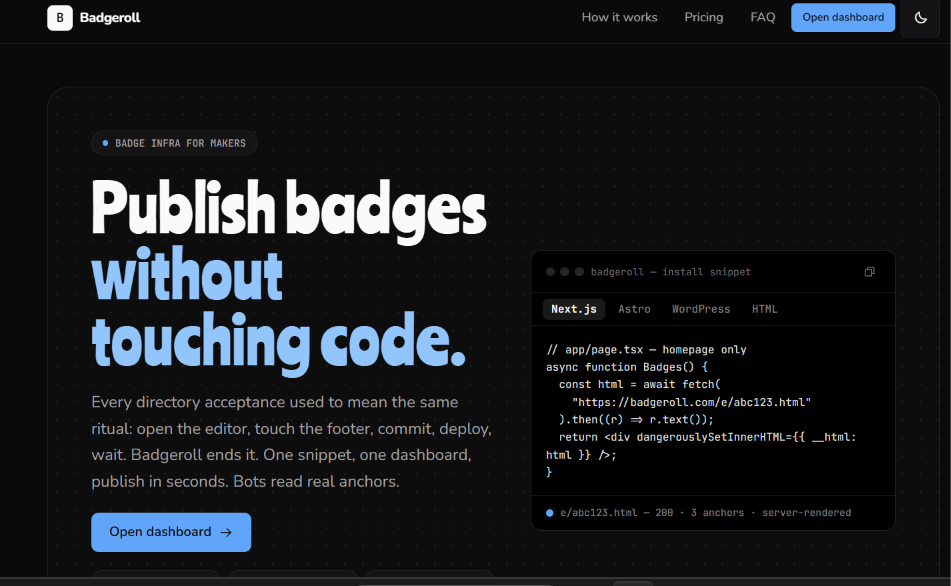951x586 pixels.
Task: Toggle dark mode with the moon icon
Action: coord(920,18)
